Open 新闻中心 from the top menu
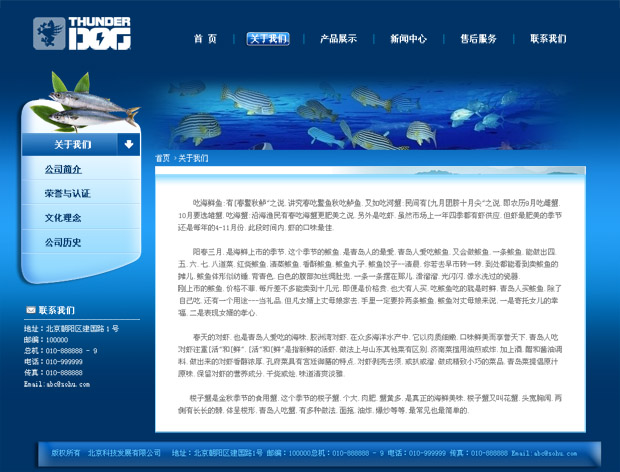This screenshot has width=620, height=472. point(408,39)
